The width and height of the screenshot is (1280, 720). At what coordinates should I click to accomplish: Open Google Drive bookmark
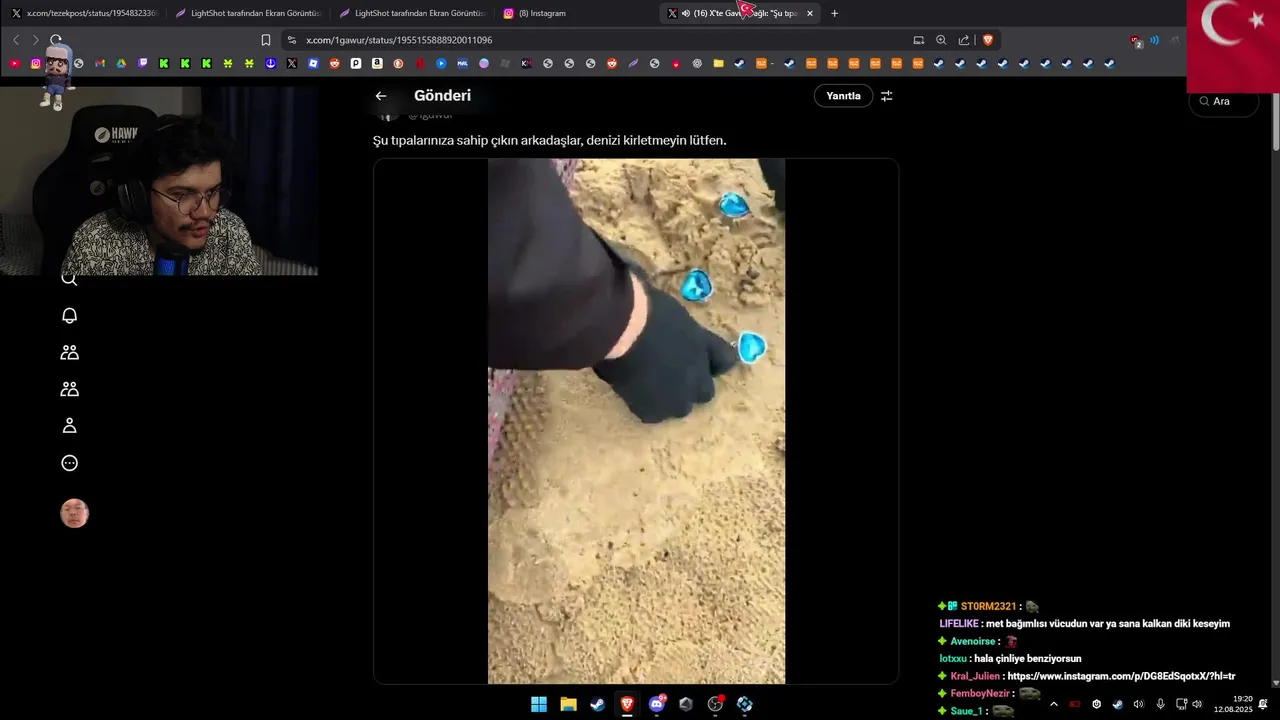pos(121,63)
